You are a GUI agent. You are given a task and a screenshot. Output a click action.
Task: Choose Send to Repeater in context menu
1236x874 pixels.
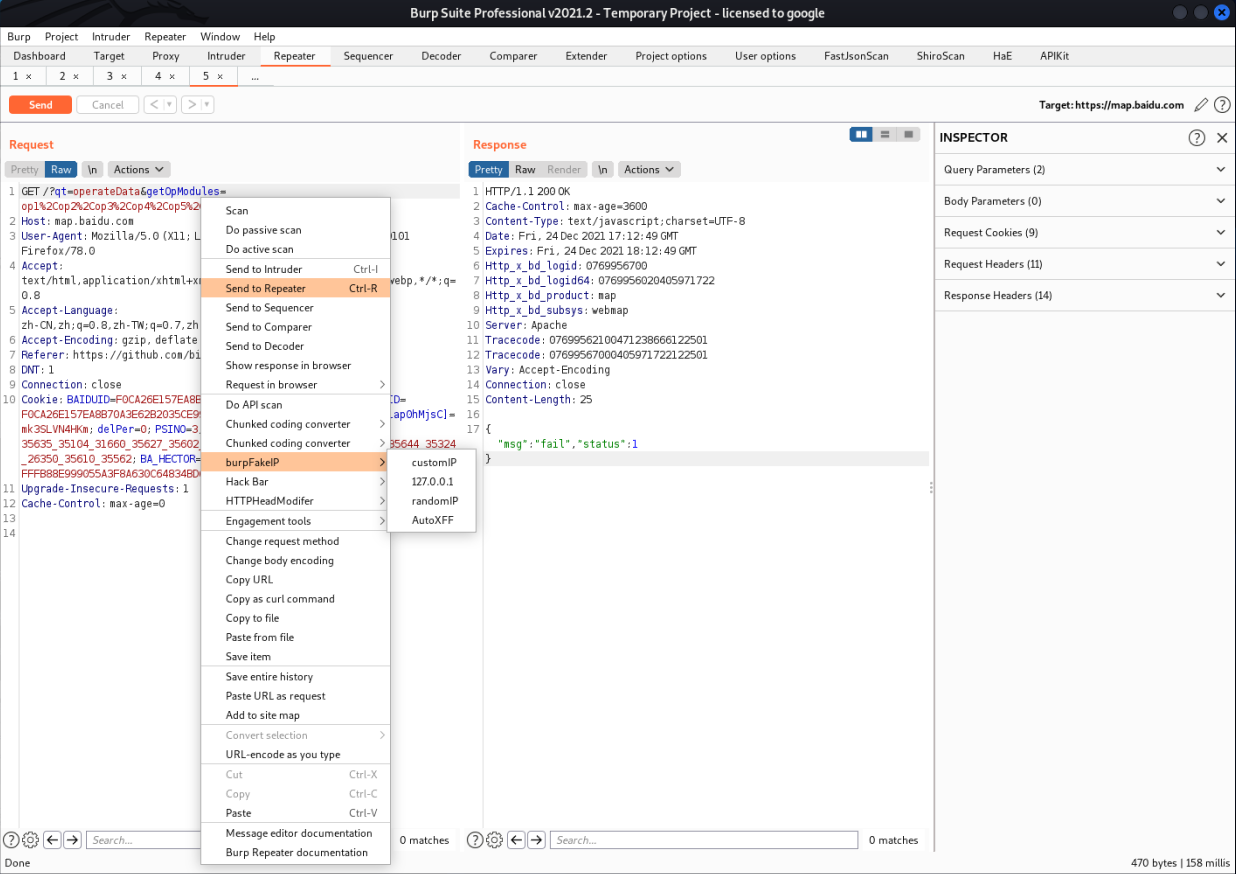coord(295,289)
